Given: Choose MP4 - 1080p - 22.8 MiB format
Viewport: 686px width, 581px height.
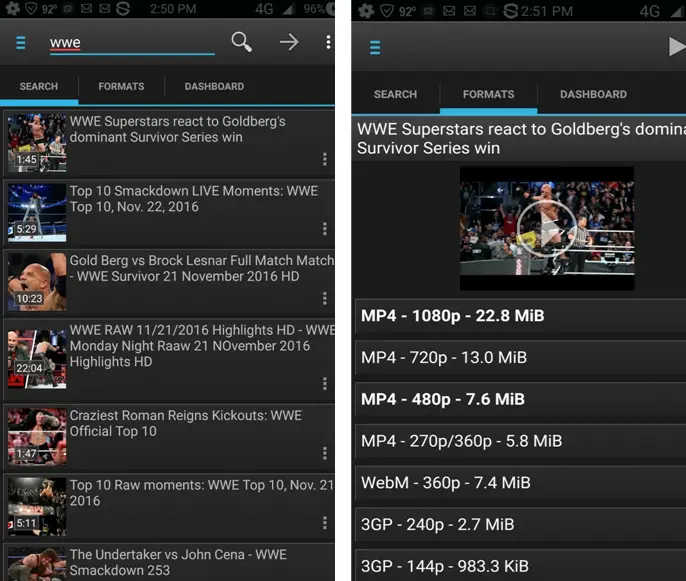Looking at the screenshot, I should click(x=521, y=316).
